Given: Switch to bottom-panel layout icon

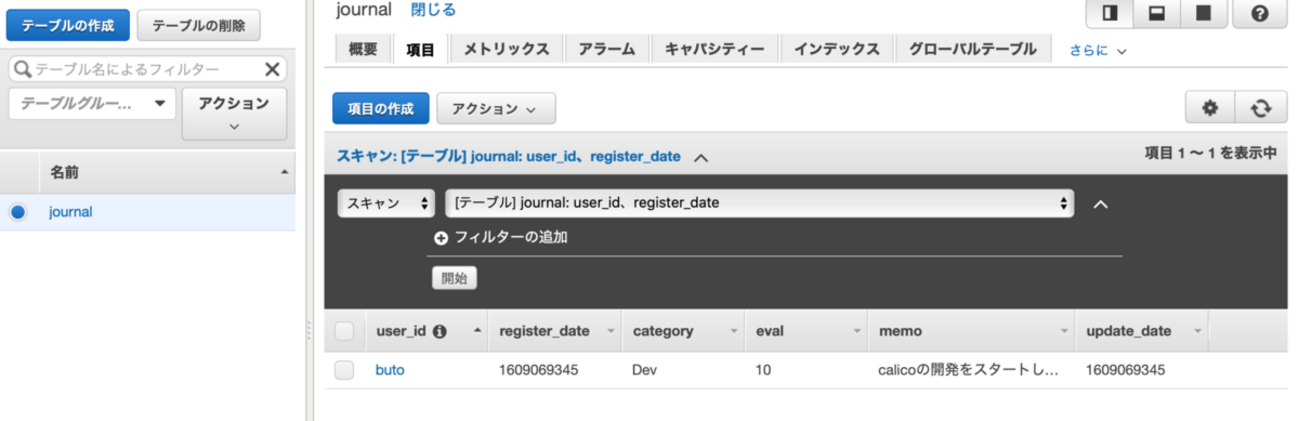Looking at the screenshot, I should (1157, 16).
